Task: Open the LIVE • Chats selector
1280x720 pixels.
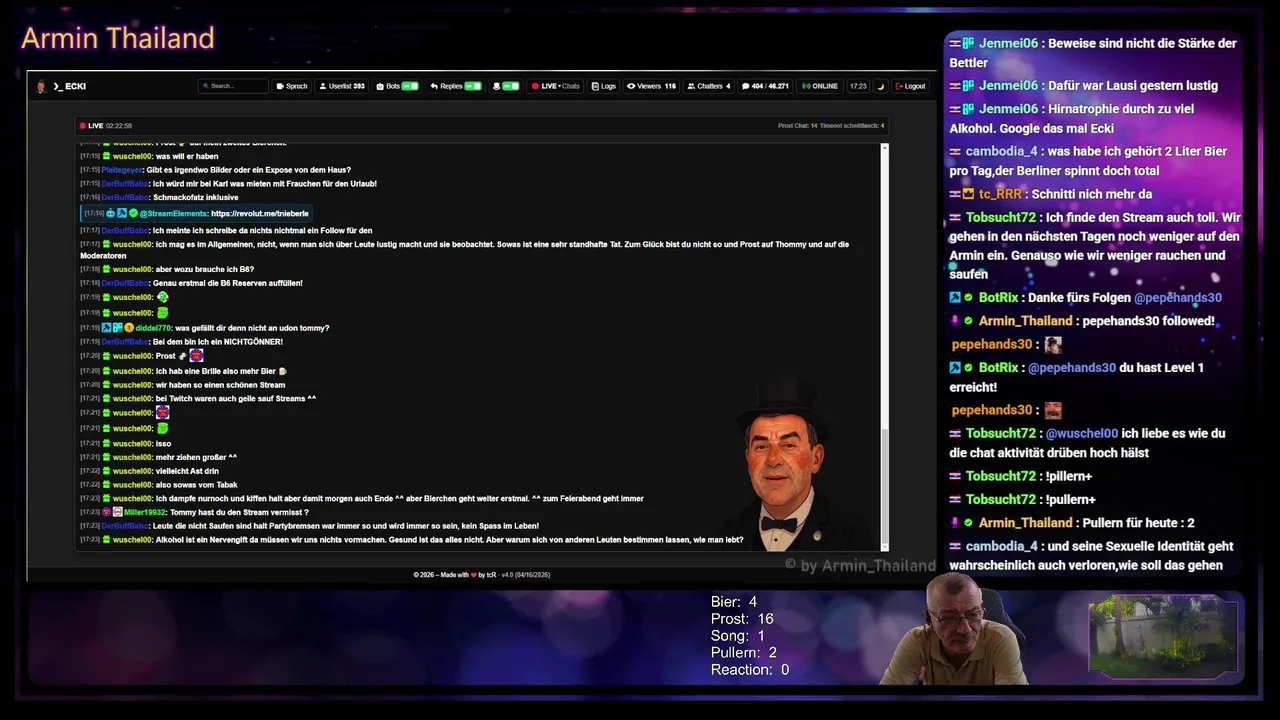Action: (x=556, y=86)
